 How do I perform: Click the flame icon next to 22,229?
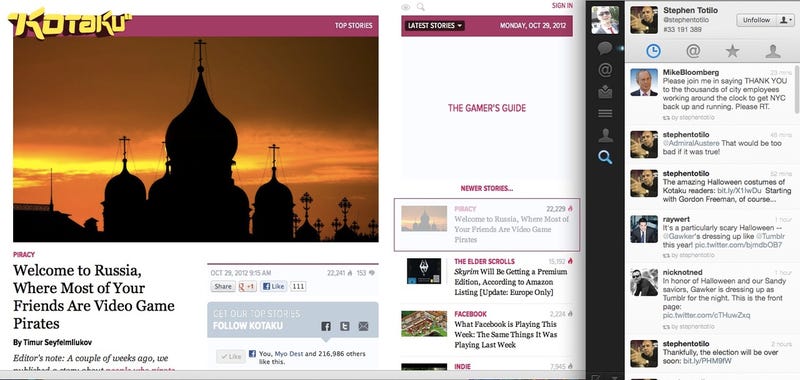[x=570, y=209]
